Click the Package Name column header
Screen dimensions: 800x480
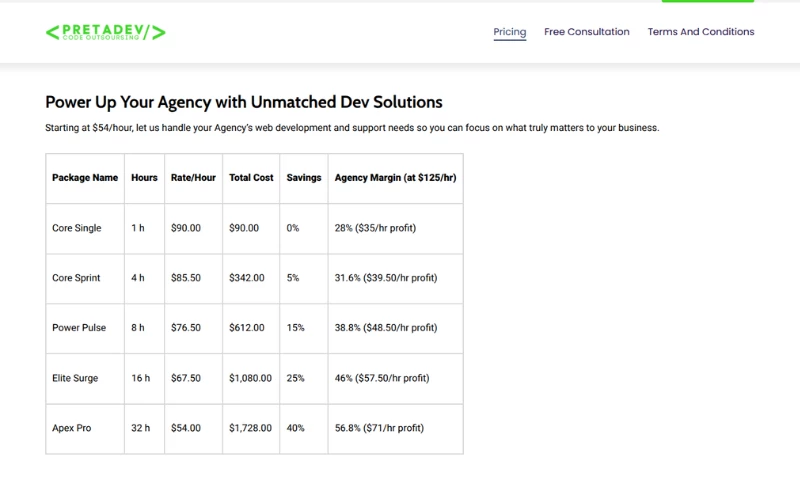click(x=85, y=178)
